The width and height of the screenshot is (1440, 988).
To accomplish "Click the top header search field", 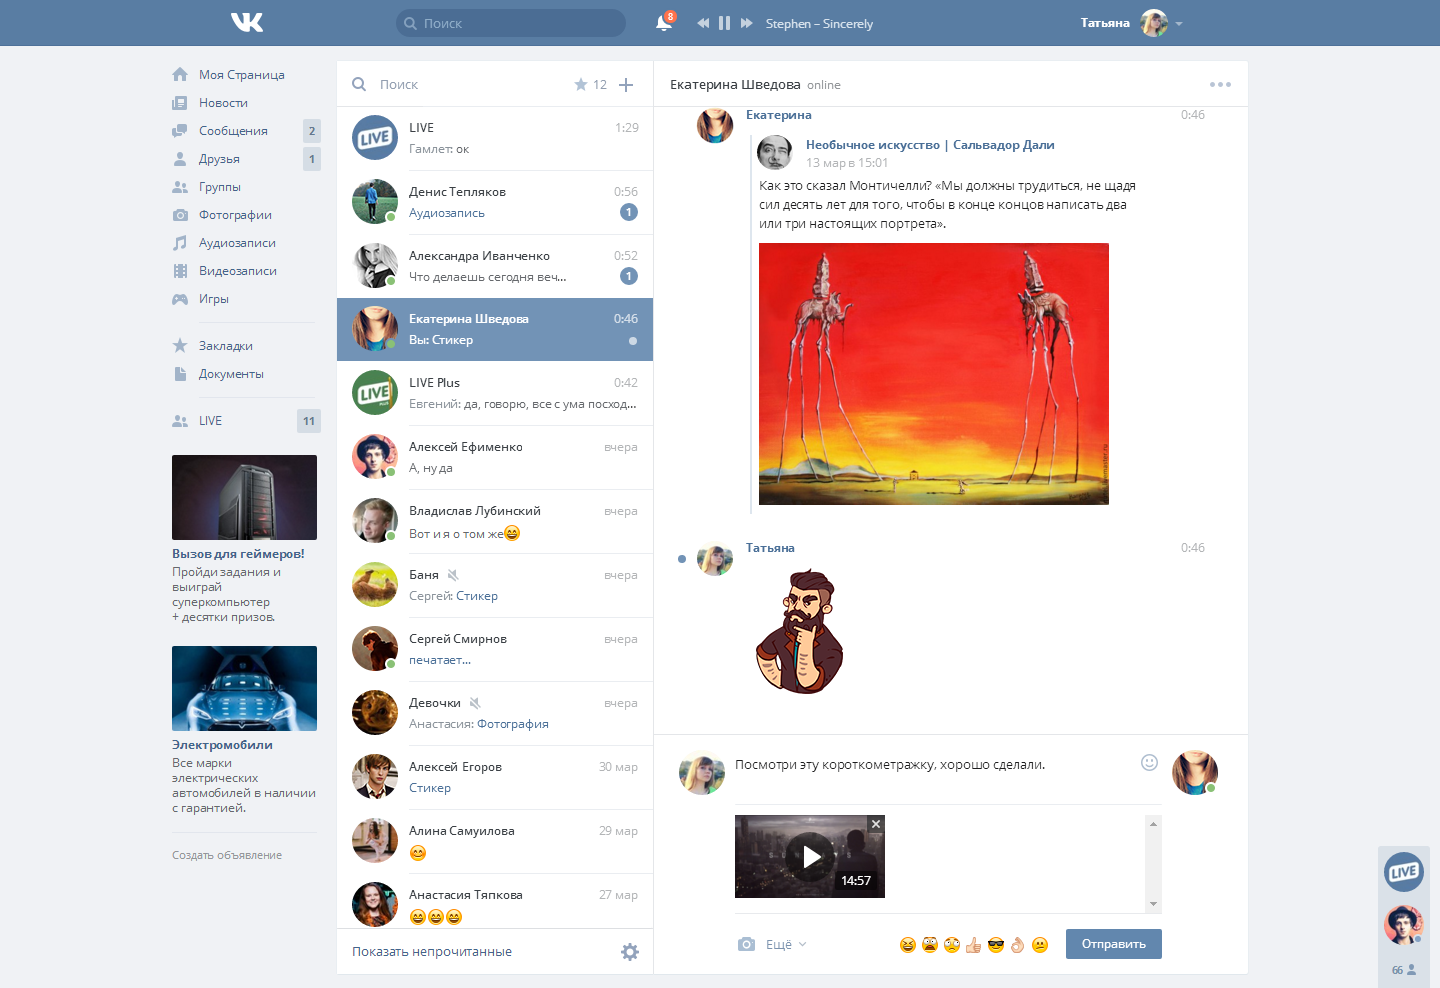I will click(511, 23).
